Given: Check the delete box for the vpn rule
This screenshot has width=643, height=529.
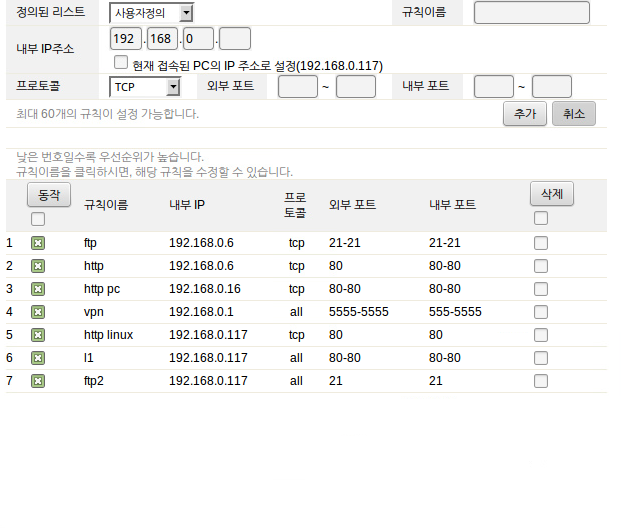Looking at the screenshot, I should click(541, 312).
